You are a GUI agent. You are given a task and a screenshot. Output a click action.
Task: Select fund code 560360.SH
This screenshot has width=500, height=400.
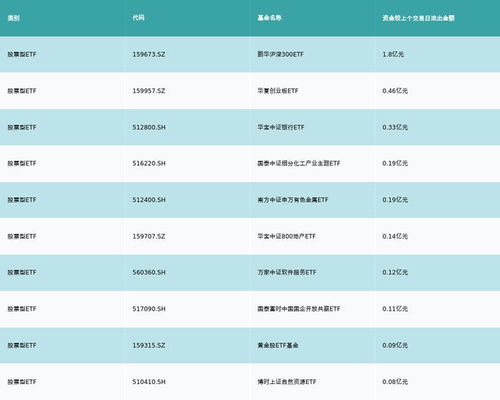click(149, 272)
